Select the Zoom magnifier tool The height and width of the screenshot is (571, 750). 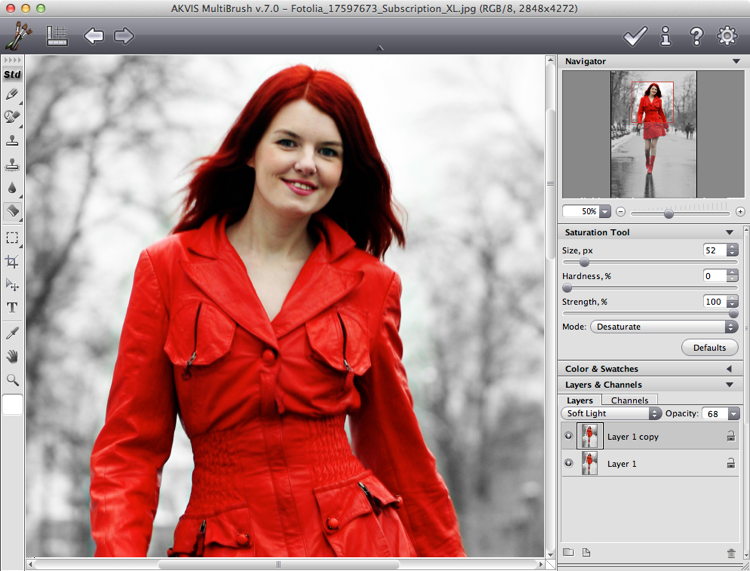coord(12,380)
